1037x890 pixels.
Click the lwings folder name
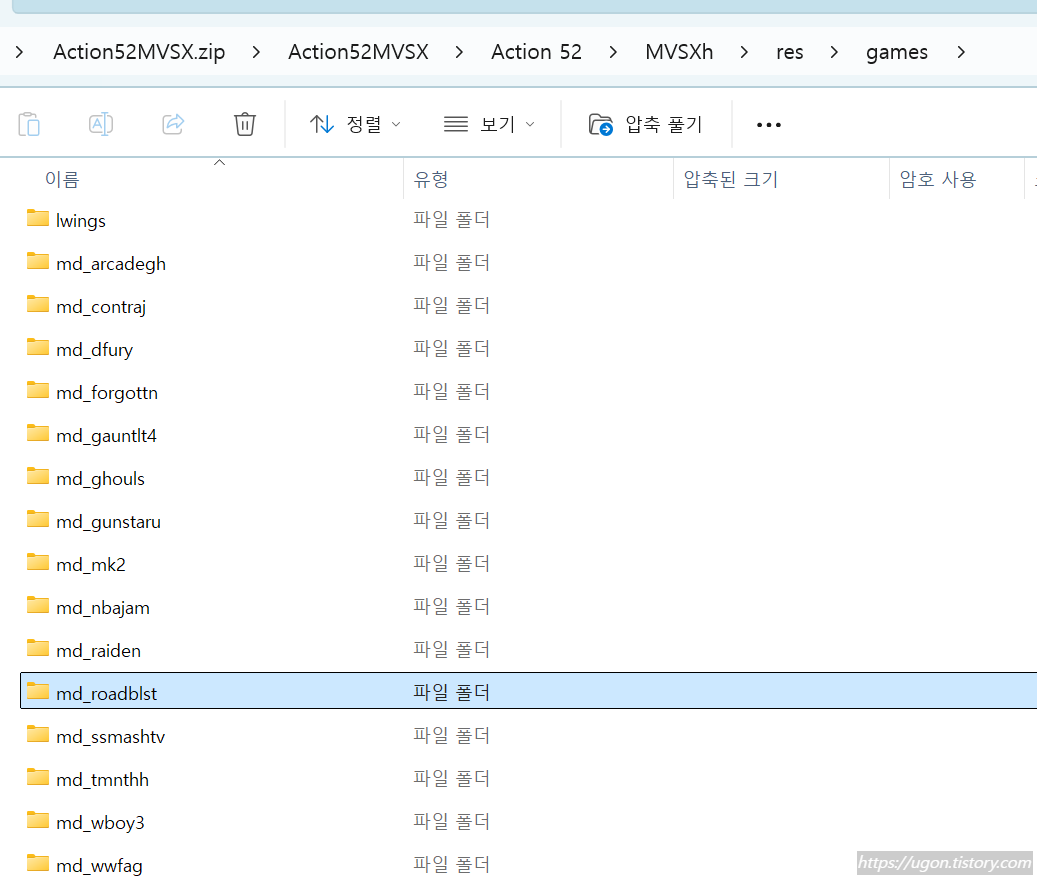click(x=81, y=221)
